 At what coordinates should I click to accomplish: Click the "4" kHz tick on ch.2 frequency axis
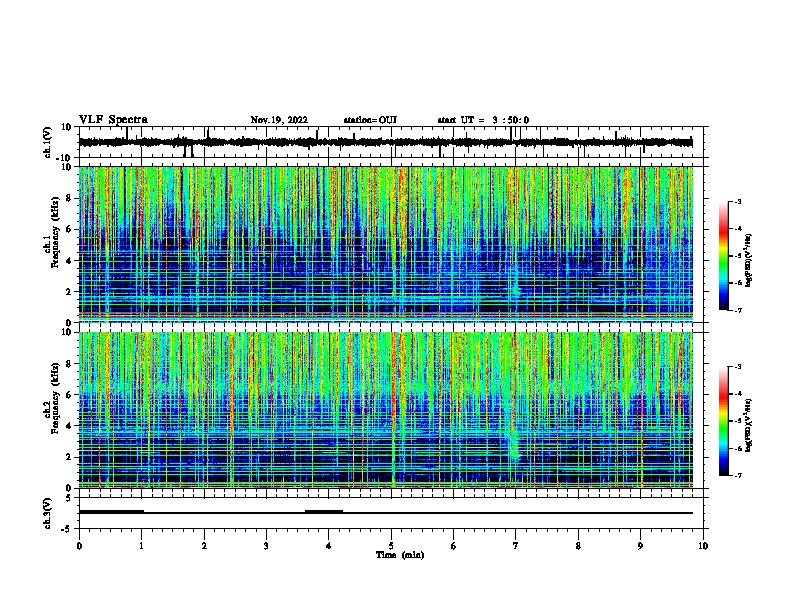click(x=70, y=426)
